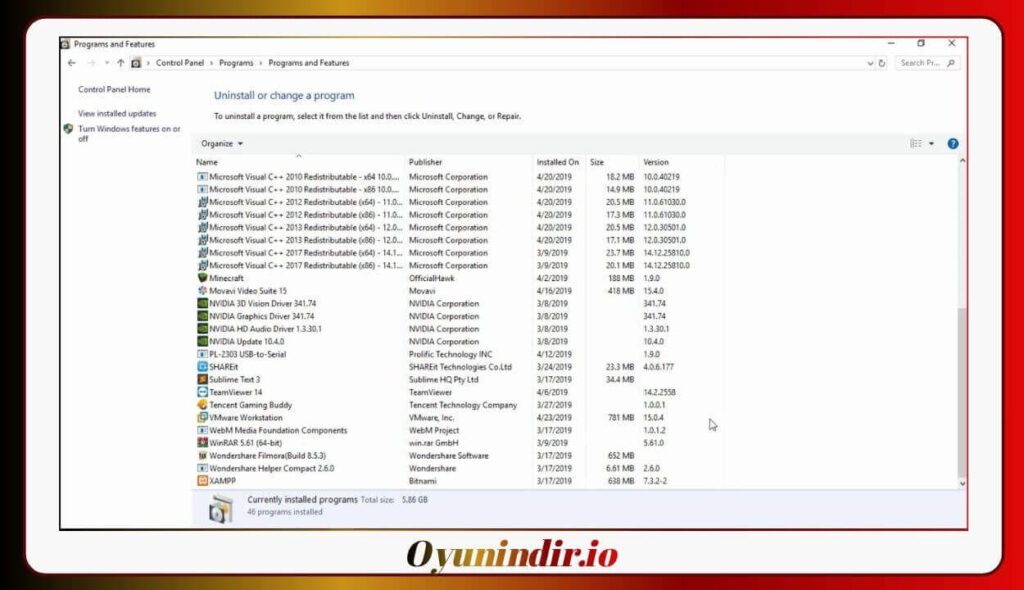Image resolution: width=1024 pixels, height=590 pixels.
Task: Click the search magnifier icon
Action: pos(951,63)
